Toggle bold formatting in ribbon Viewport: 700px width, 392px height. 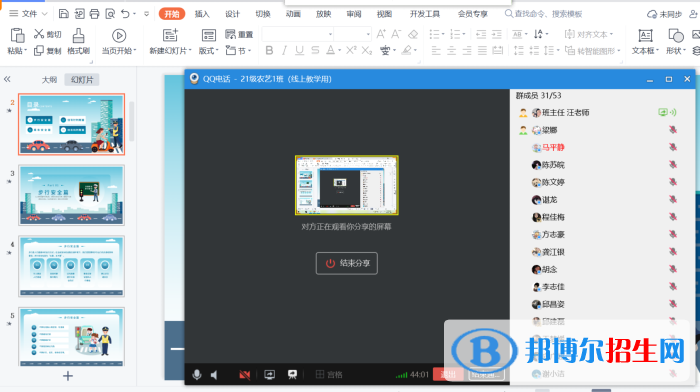pos(269,50)
